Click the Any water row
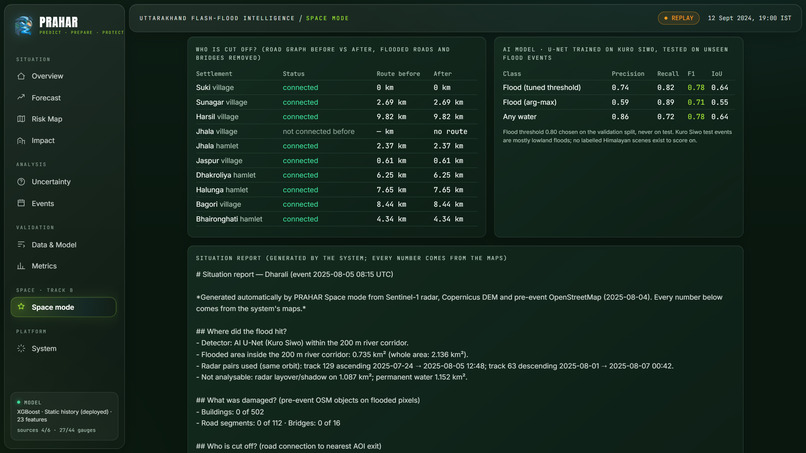The width and height of the screenshot is (806, 453). tap(618, 117)
